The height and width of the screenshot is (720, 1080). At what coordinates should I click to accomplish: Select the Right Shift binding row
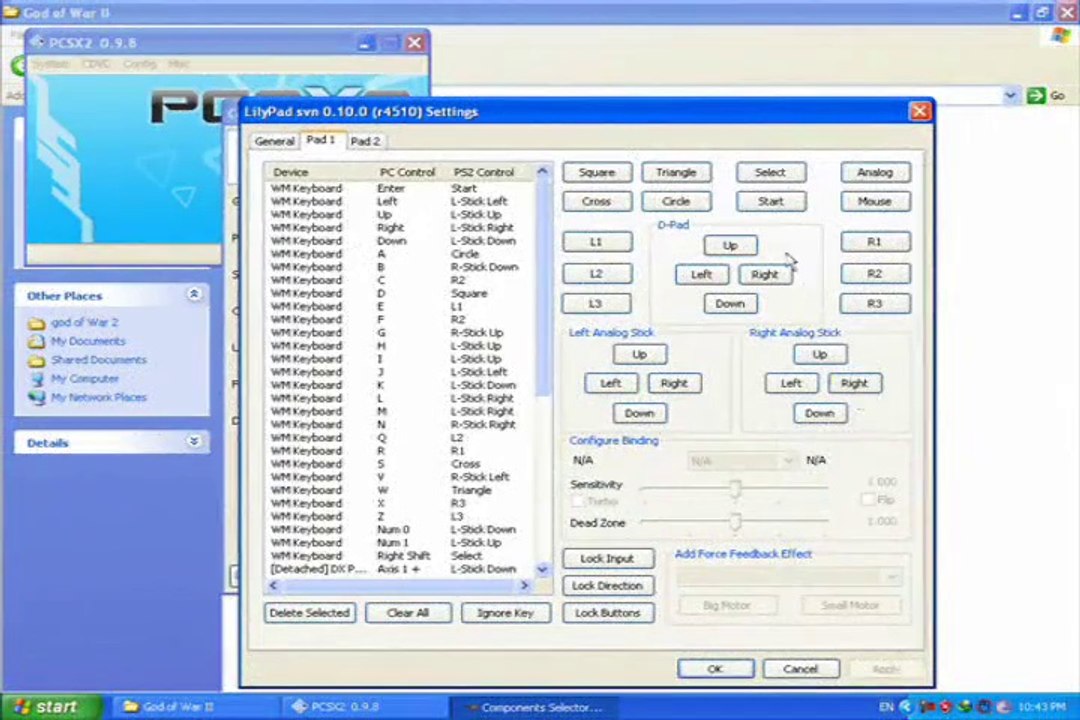(399, 555)
